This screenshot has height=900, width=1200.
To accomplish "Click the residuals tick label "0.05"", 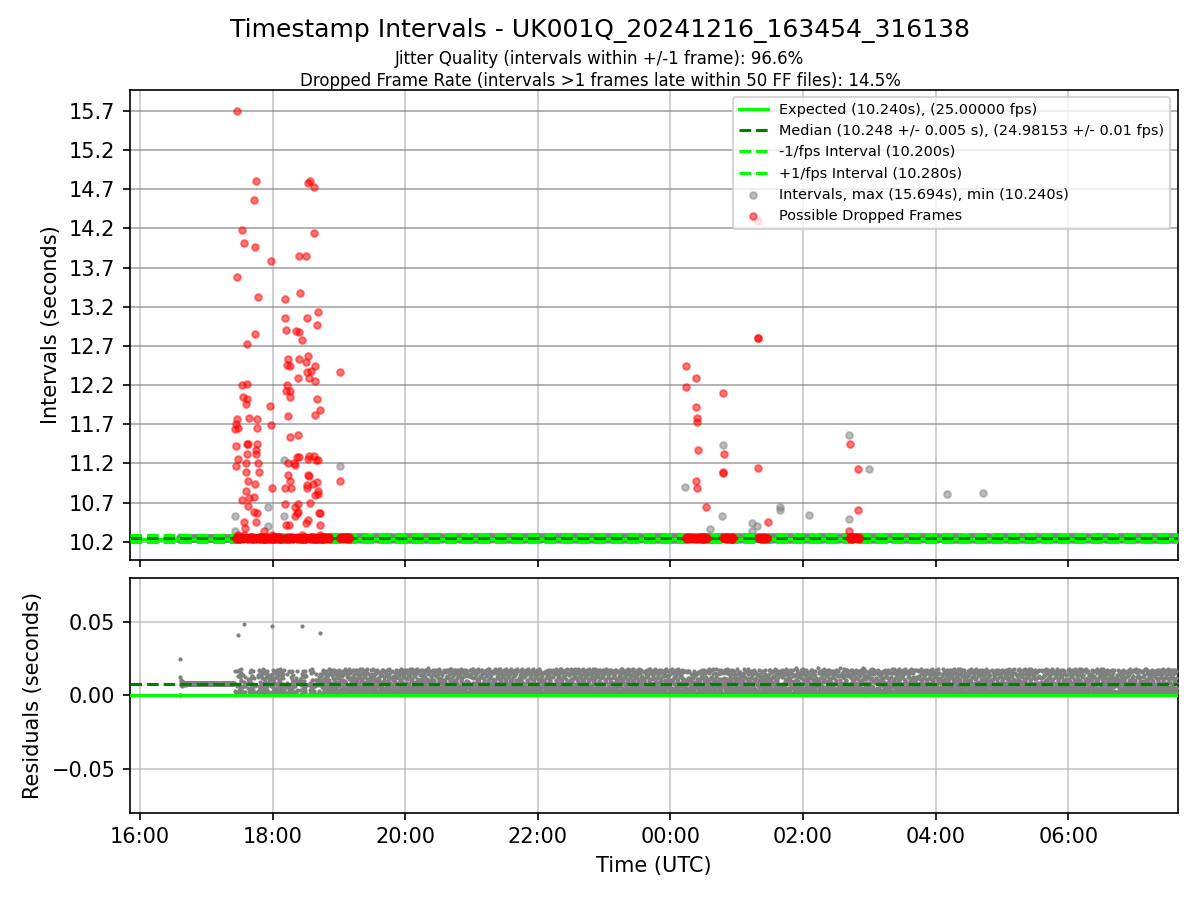I will pos(92,622).
